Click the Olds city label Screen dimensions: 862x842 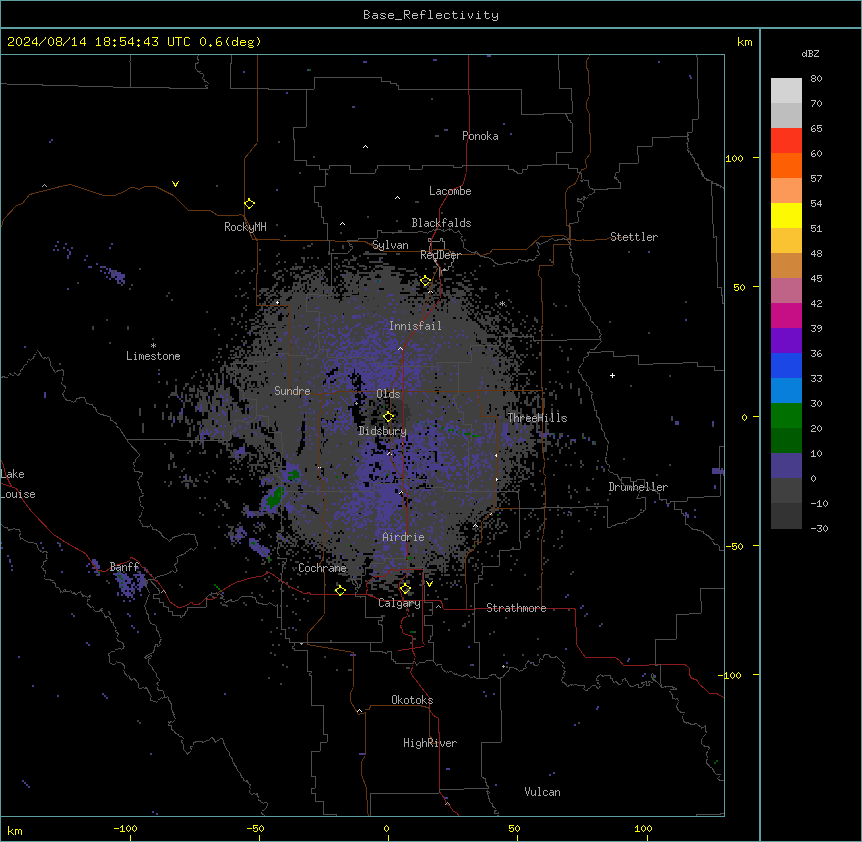(x=388, y=394)
